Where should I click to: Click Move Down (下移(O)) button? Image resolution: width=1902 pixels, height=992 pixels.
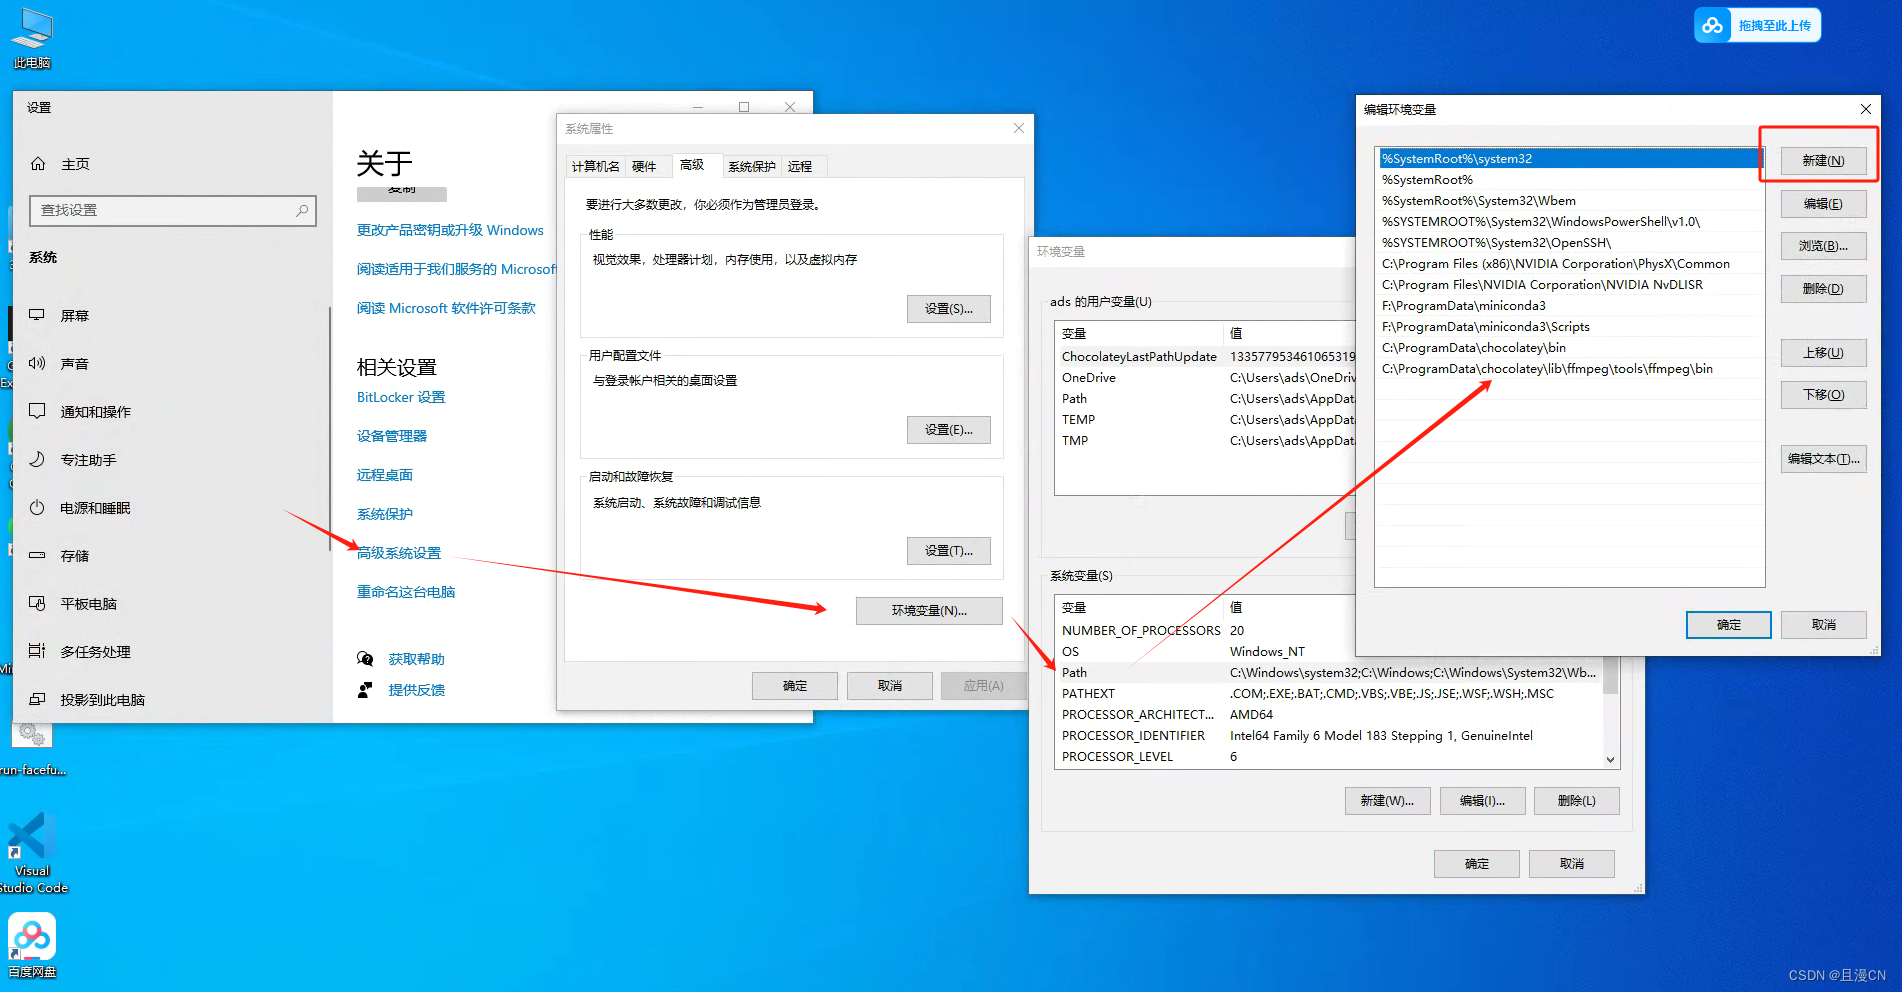pos(1823,395)
